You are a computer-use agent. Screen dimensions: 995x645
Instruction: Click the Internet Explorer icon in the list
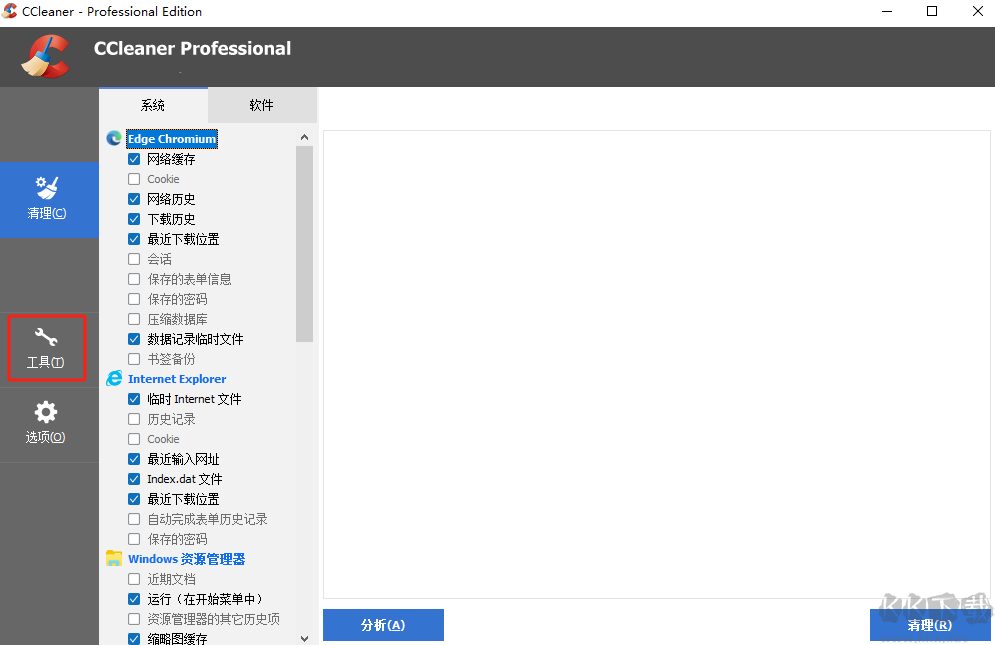113,378
